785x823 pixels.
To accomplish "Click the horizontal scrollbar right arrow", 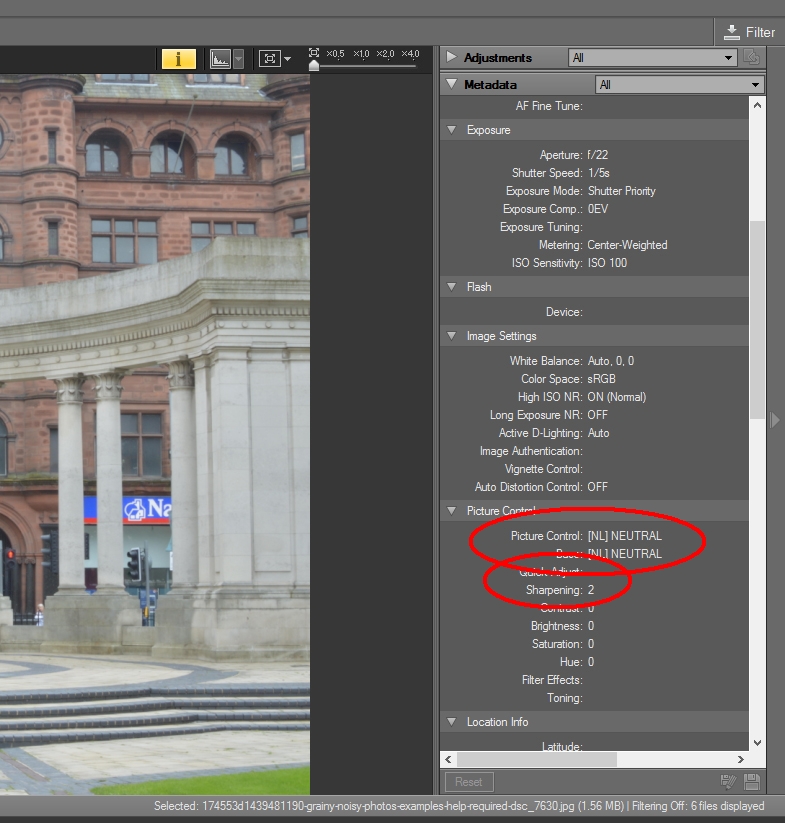I will click(x=739, y=760).
